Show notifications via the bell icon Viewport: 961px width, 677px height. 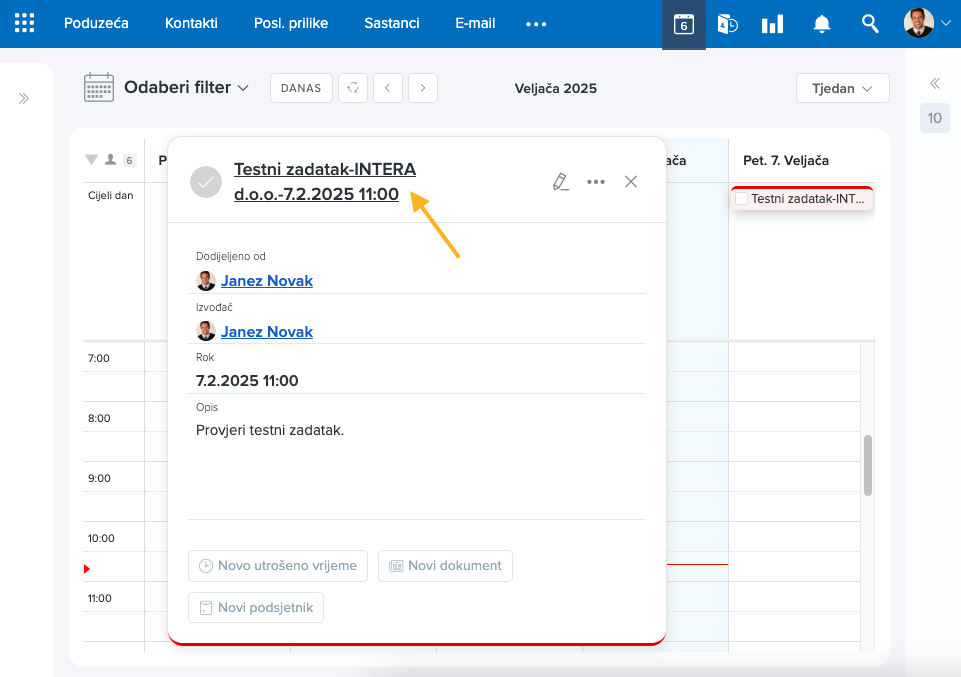pyautogui.click(x=821, y=24)
